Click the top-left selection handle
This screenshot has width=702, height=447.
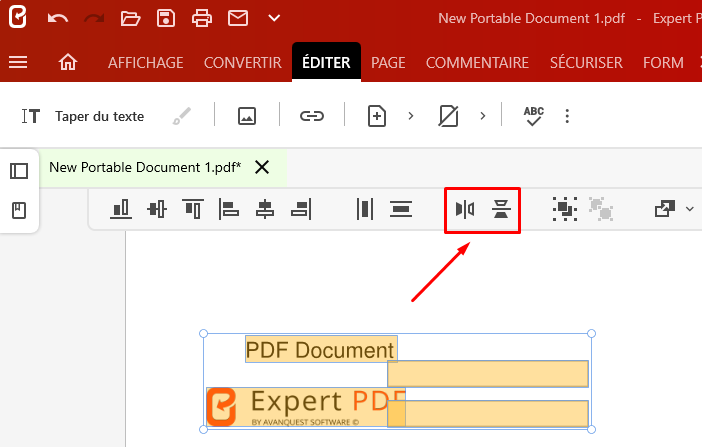(203, 334)
